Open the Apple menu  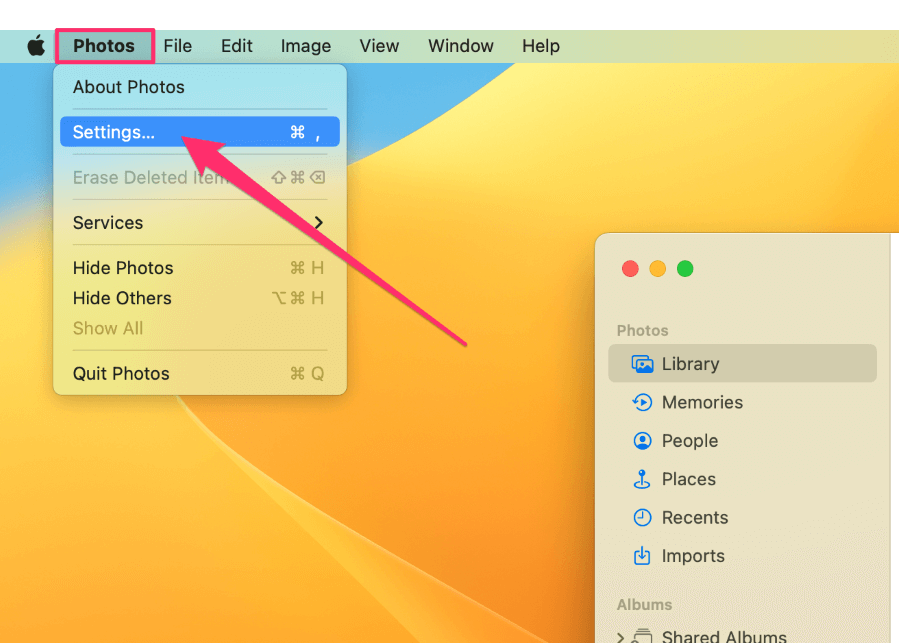[x=36, y=45]
